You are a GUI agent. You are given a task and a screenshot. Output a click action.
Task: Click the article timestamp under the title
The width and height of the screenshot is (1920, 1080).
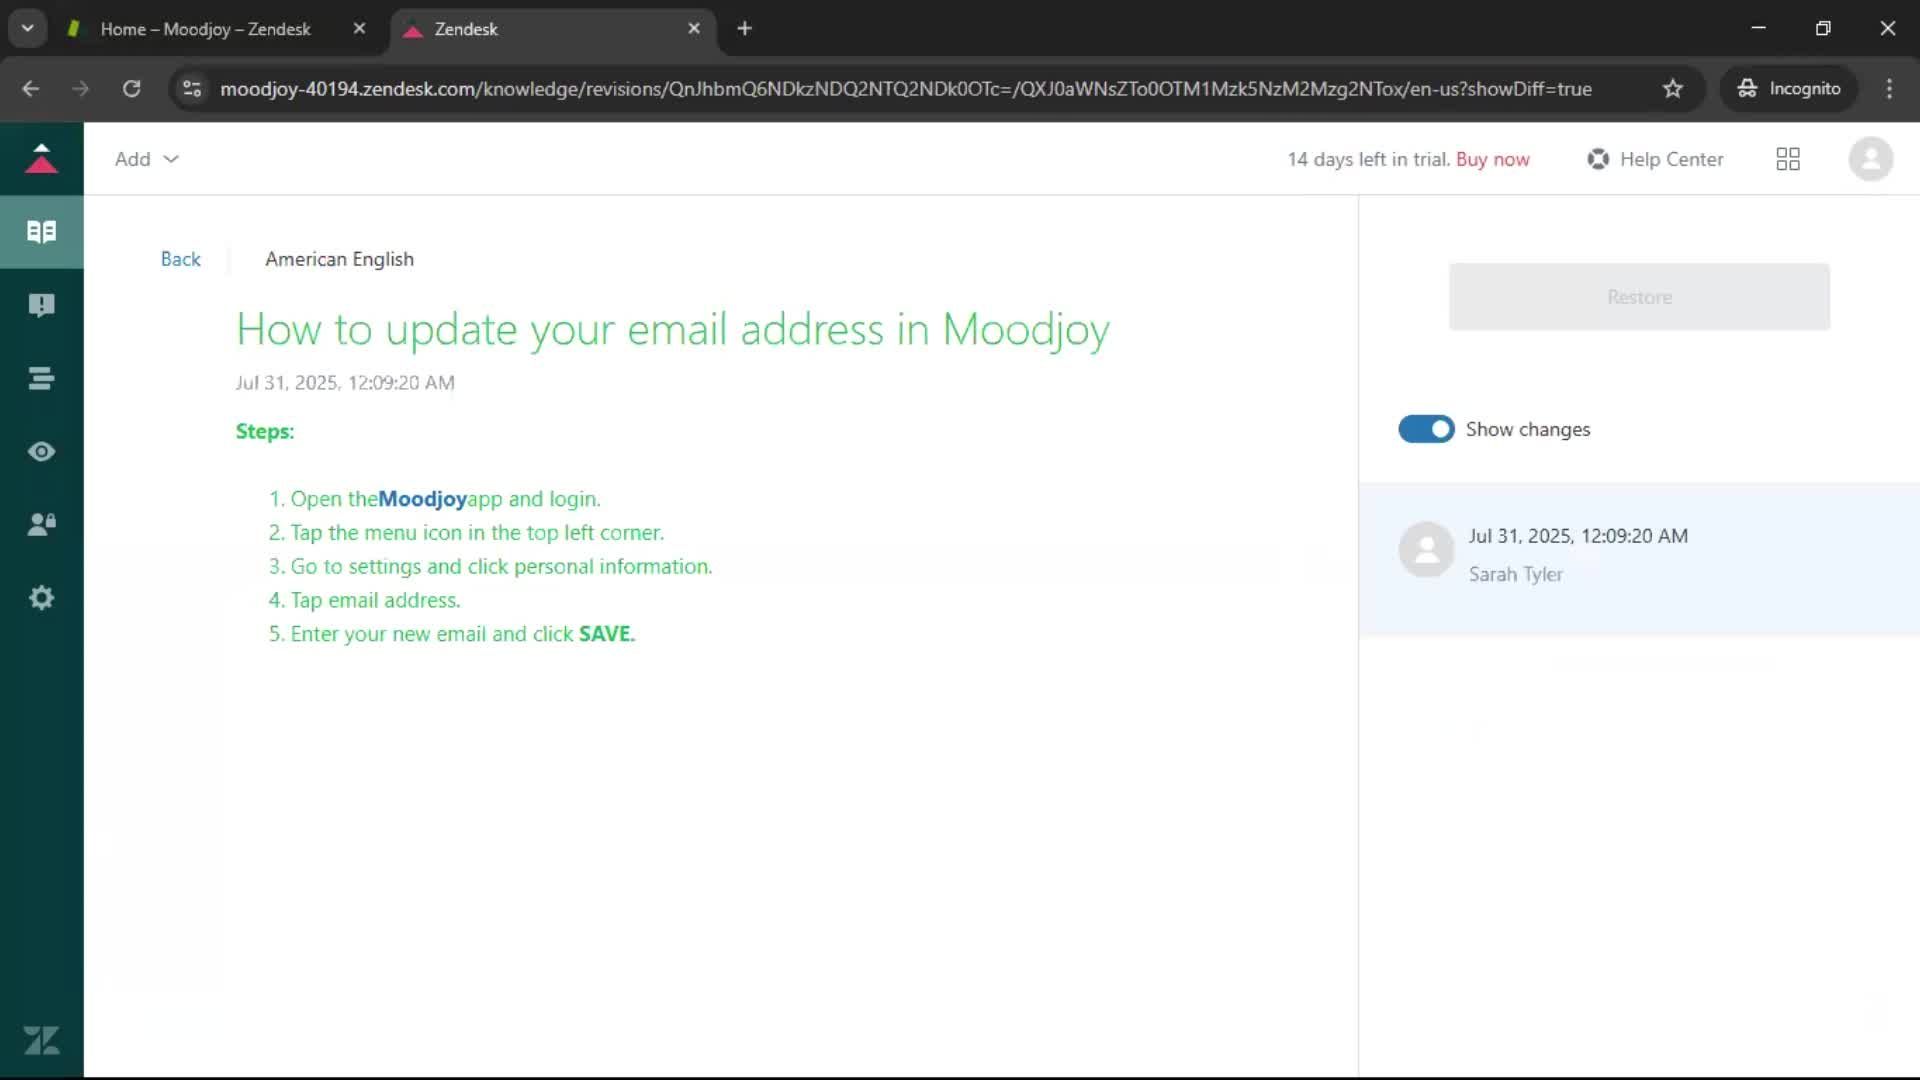coord(345,383)
